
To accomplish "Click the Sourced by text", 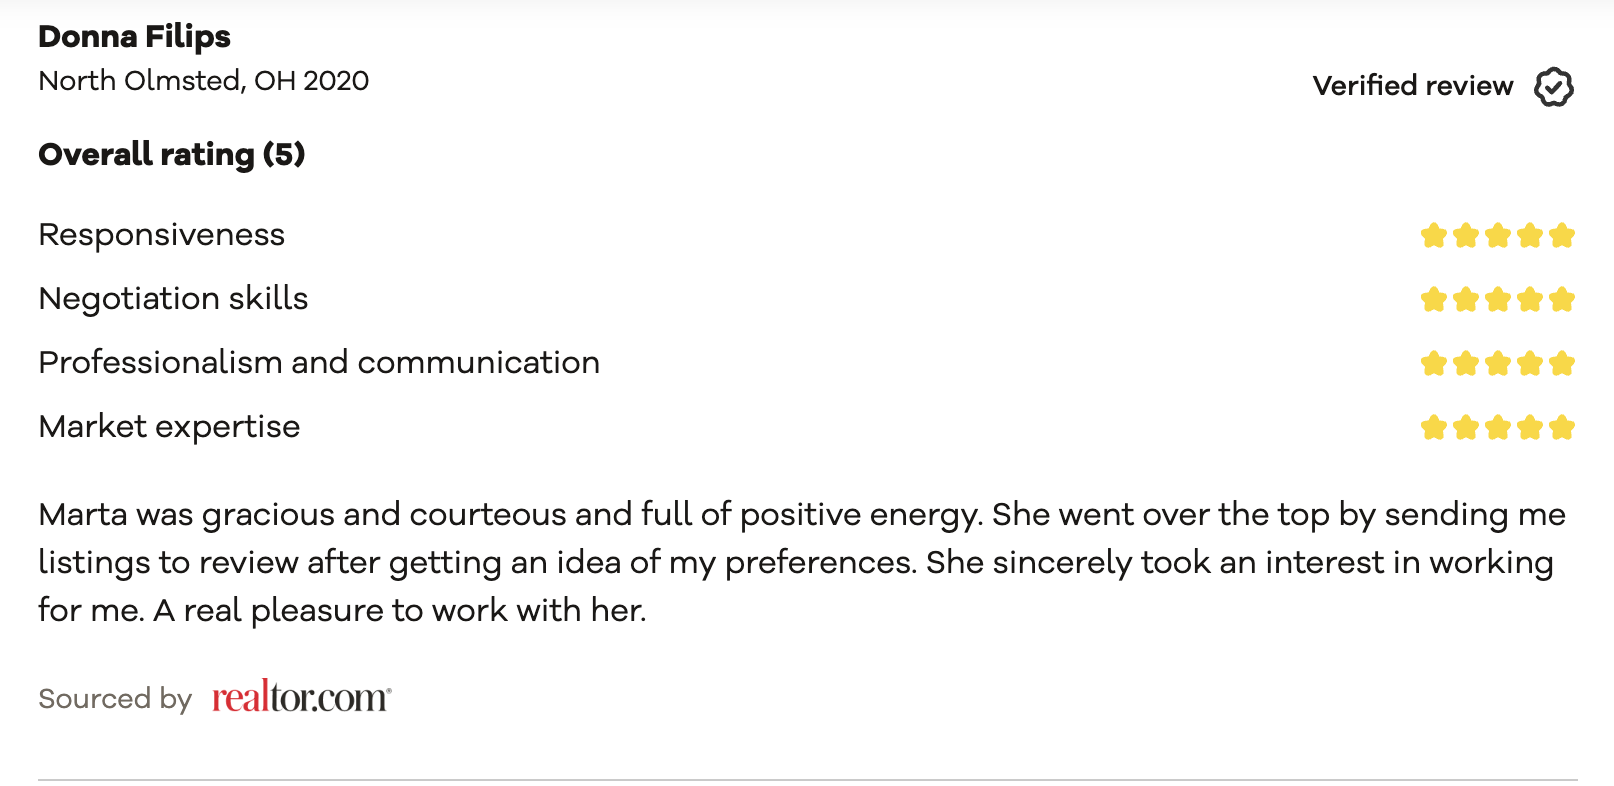I will [x=115, y=698].
